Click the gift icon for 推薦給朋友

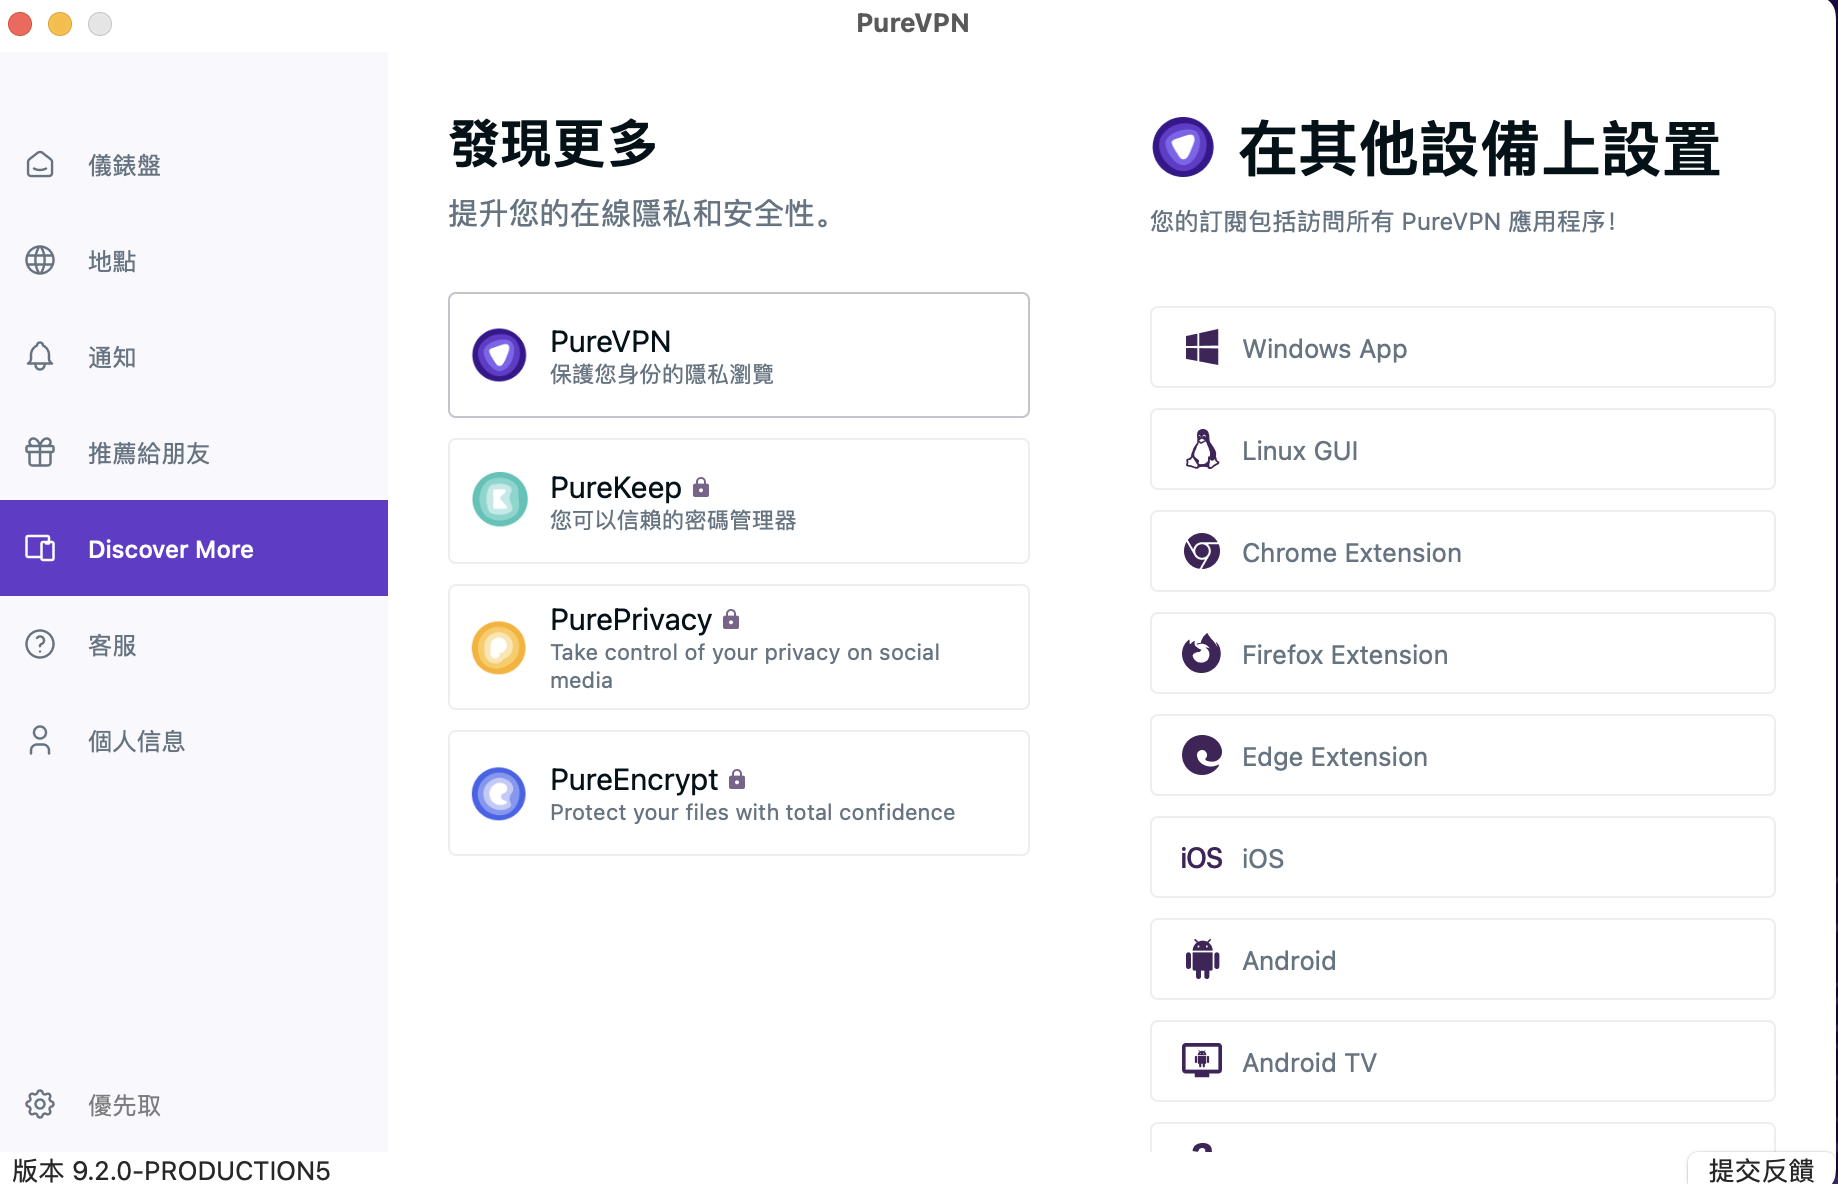coord(40,452)
